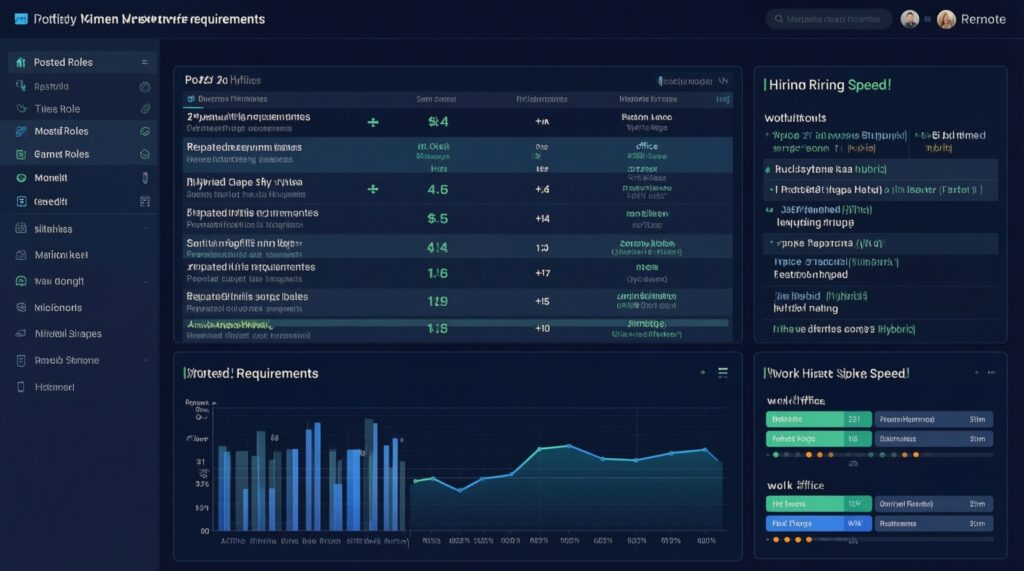1024x571 pixels.
Task: Open more options in Work Speed panel
Action: click(x=993, y=372)
